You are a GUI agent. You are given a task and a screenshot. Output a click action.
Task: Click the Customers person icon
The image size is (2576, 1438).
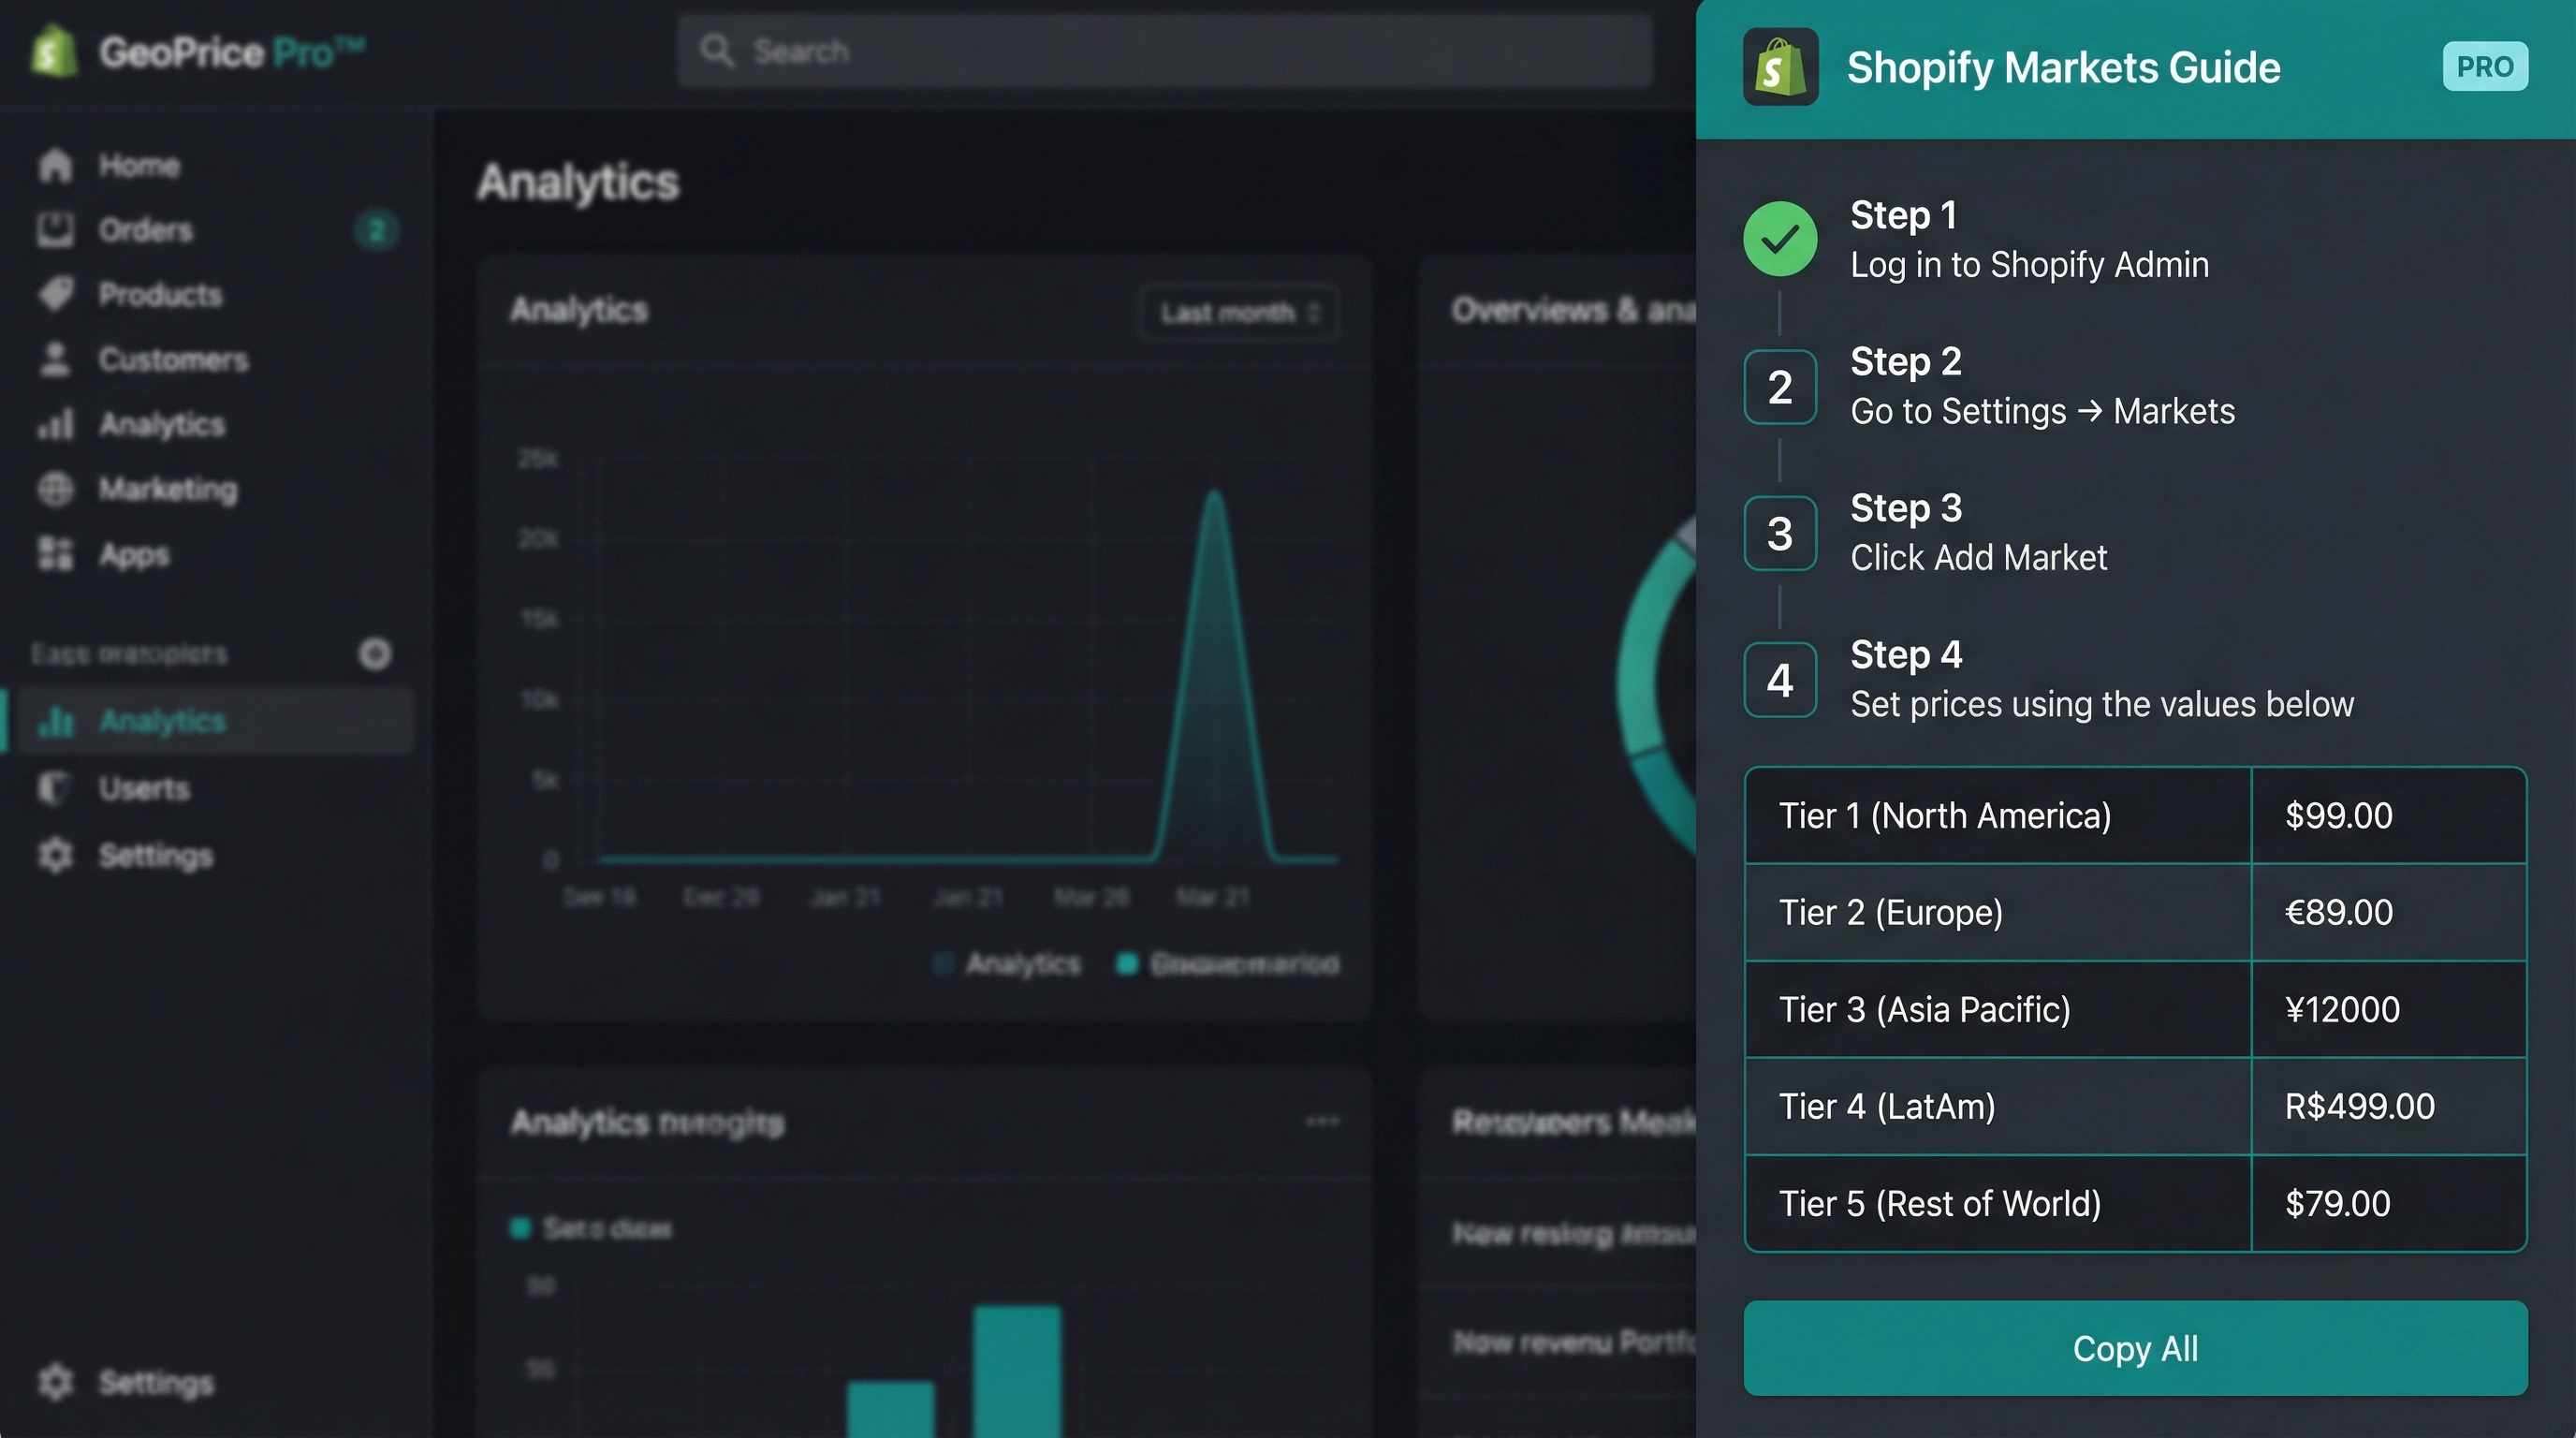(55, 359)
